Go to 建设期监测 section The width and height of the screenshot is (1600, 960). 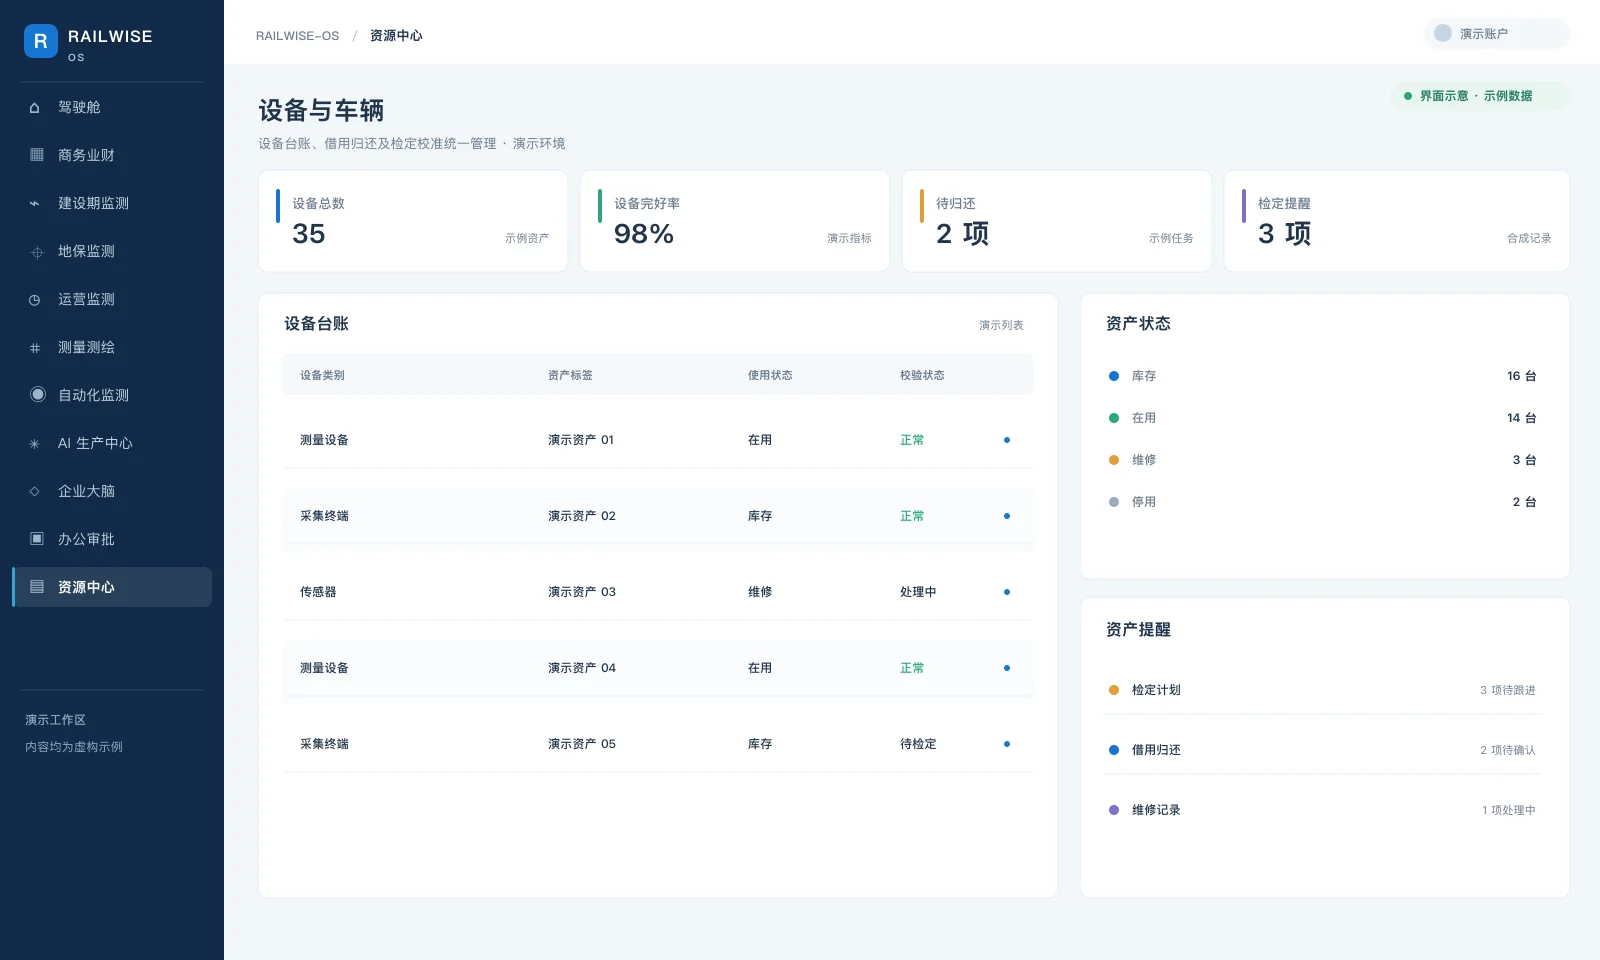pos(112,203)
